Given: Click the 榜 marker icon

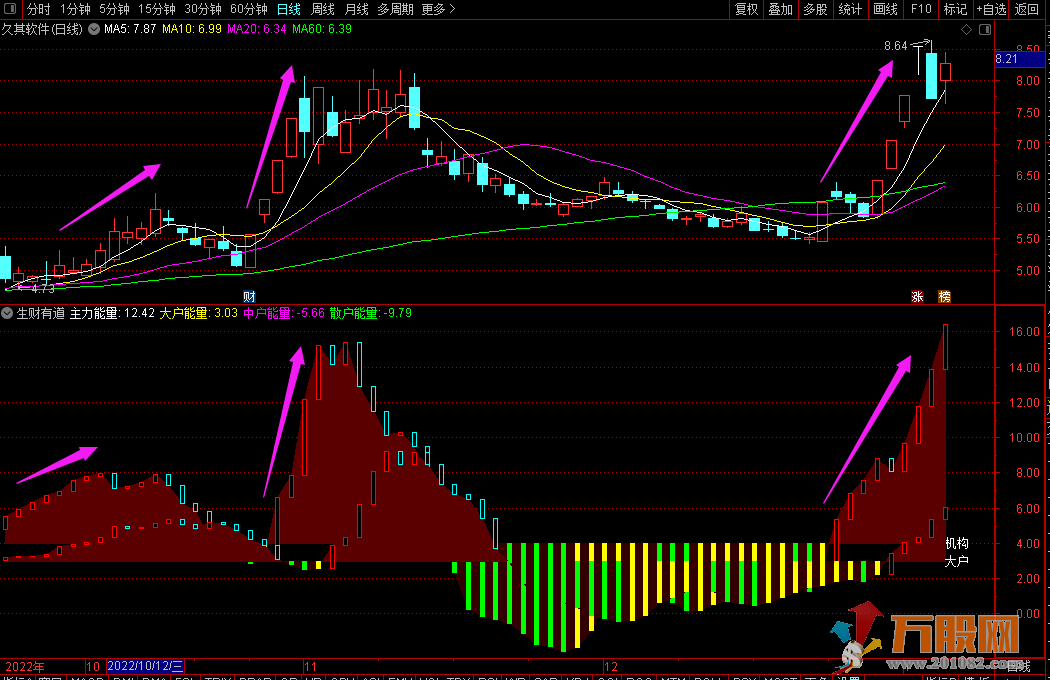Looking at the screenshot, I should [944, 296].
